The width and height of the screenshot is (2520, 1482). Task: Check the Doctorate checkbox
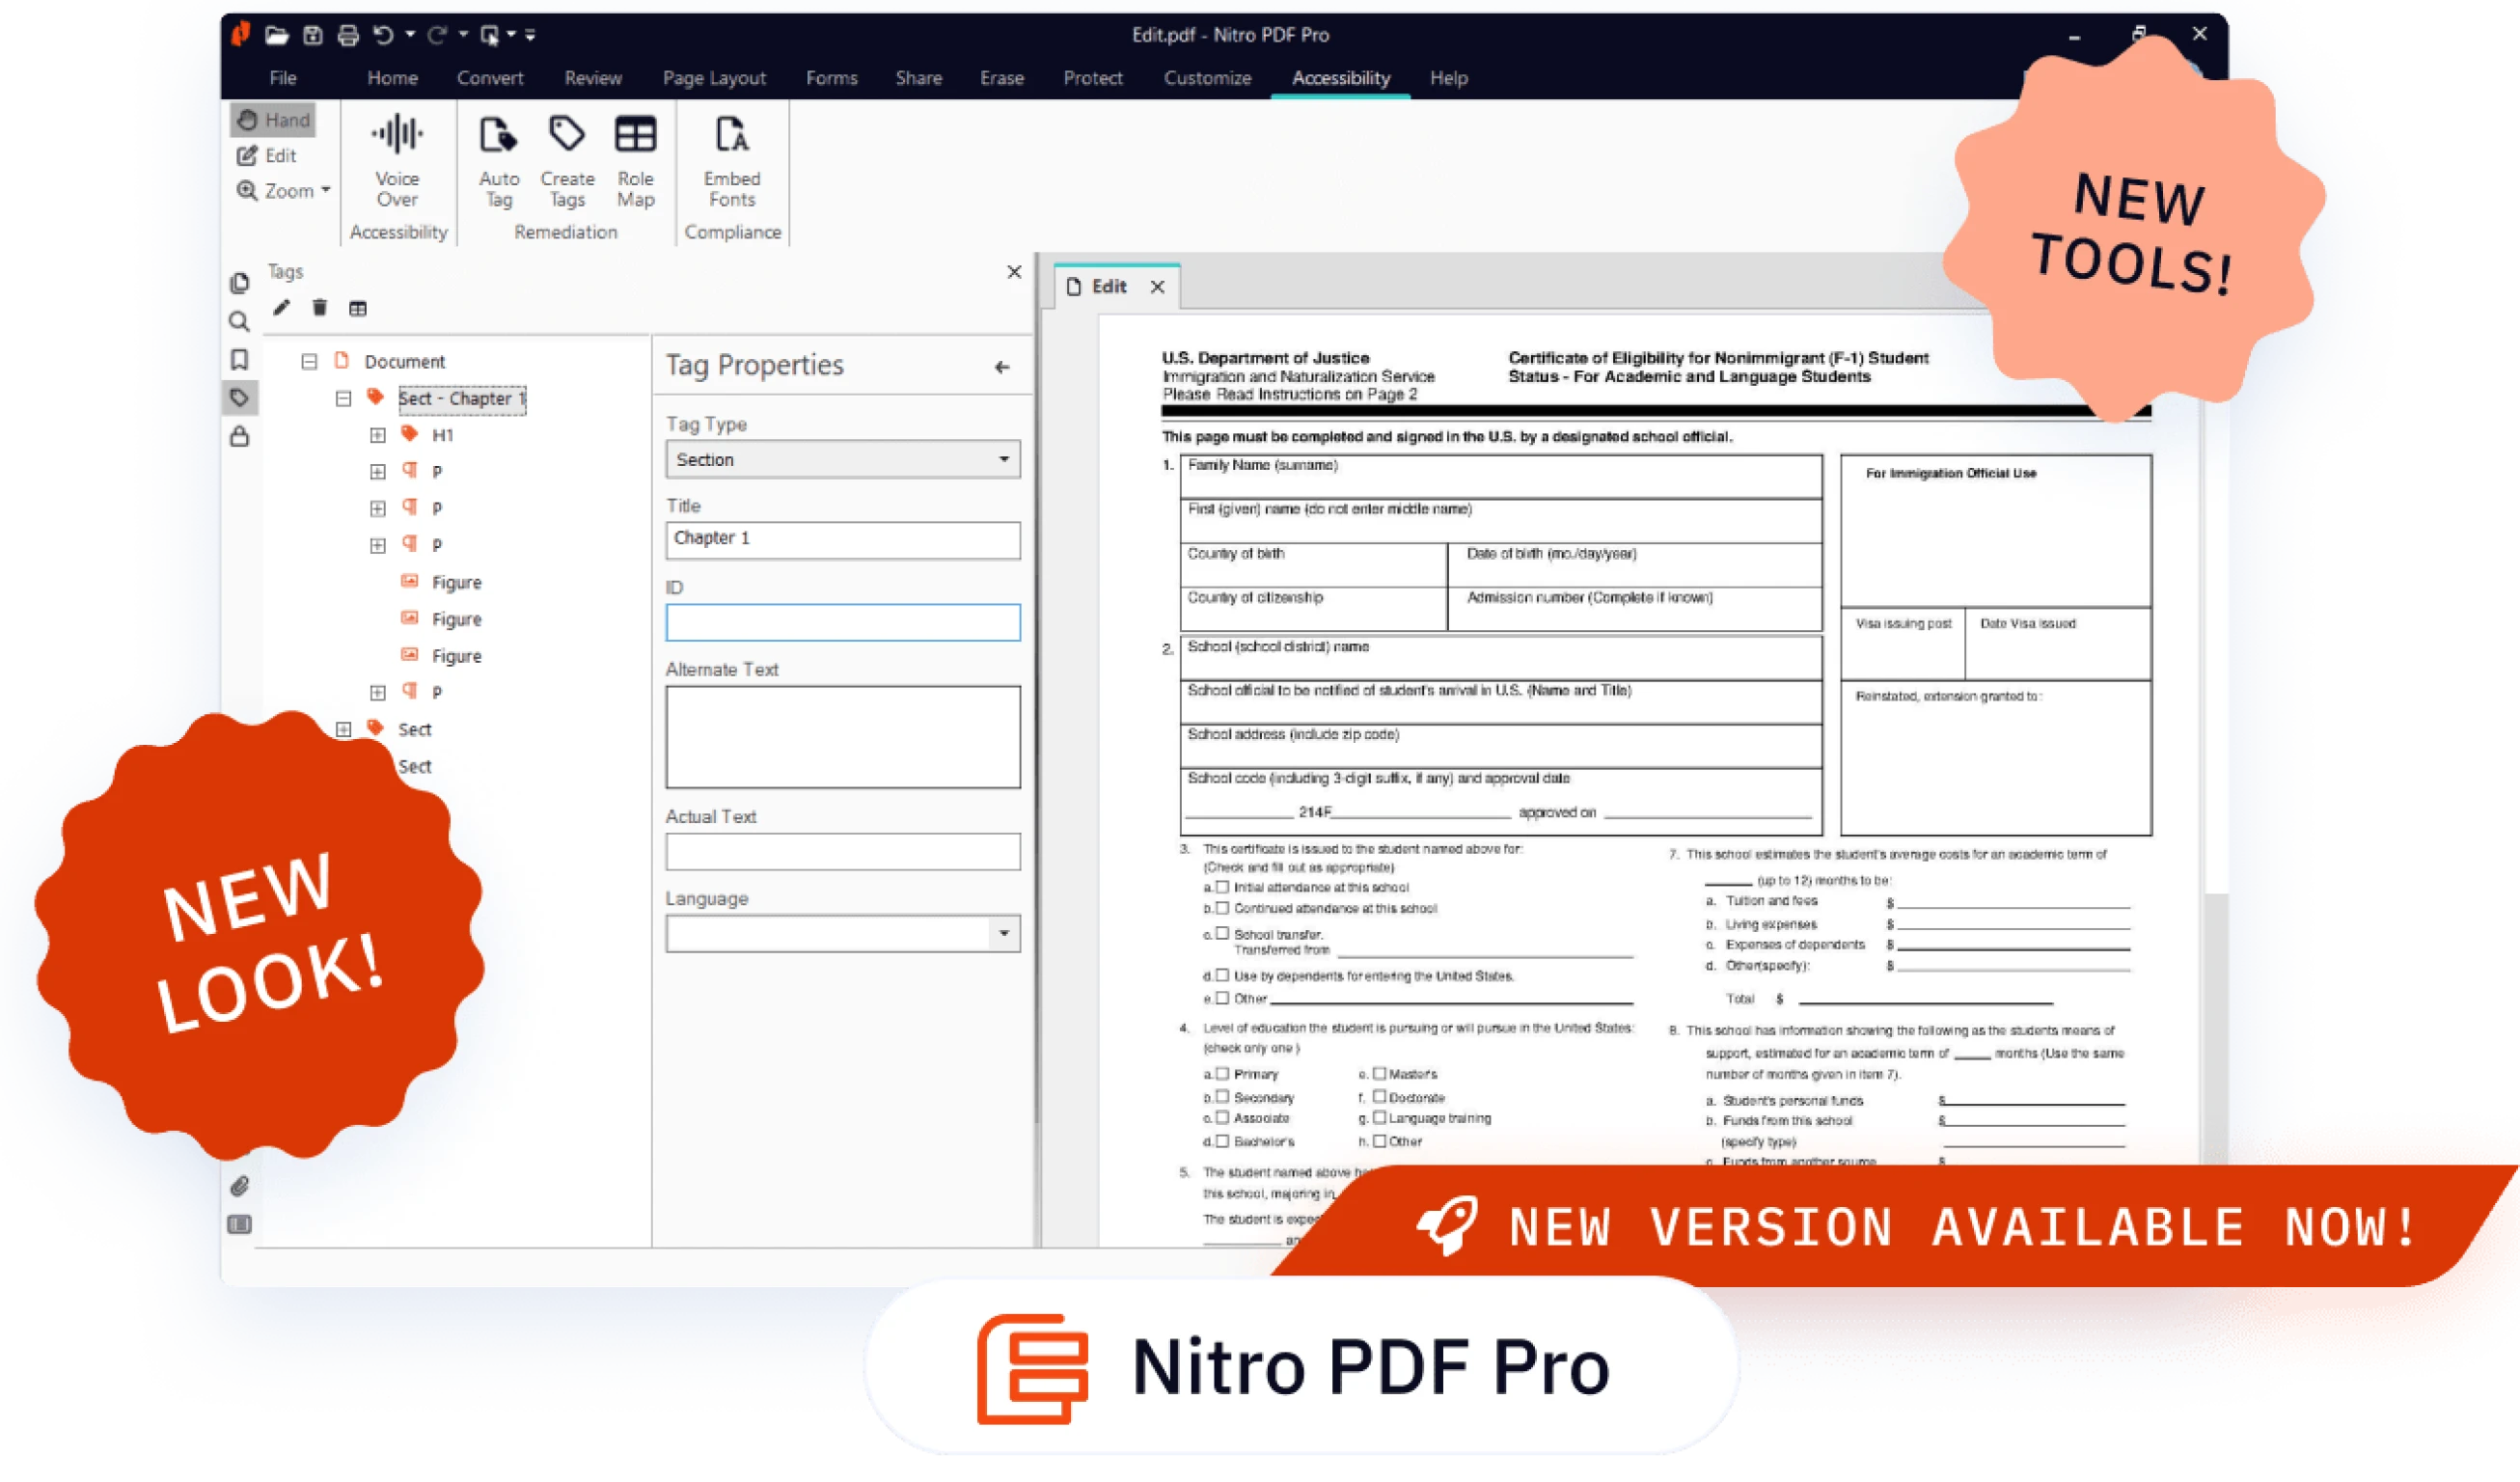point(1379,1096)
